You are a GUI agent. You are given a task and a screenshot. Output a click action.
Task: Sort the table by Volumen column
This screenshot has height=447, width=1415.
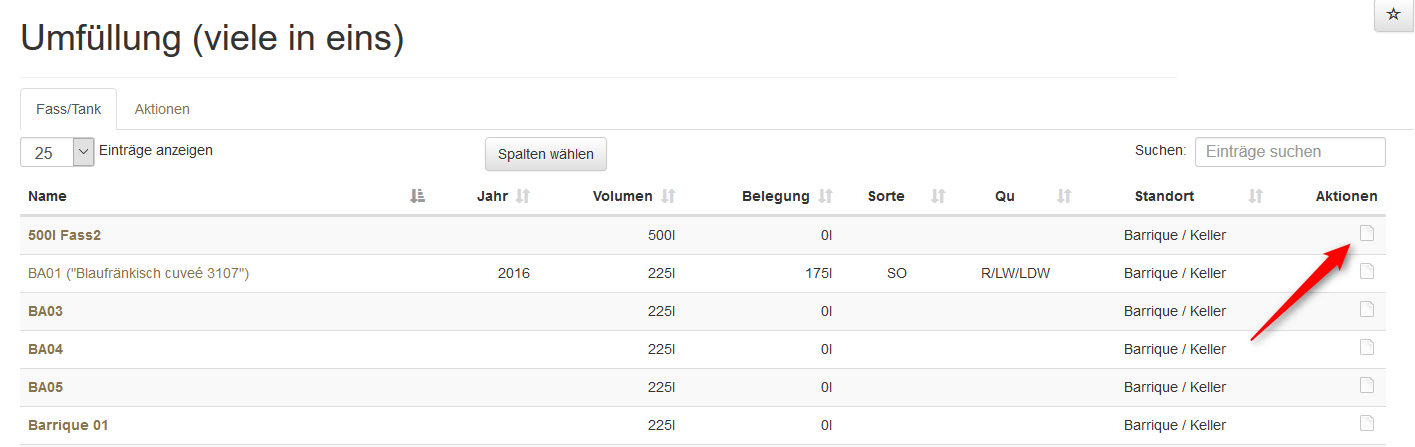click(x=669, y=196)
